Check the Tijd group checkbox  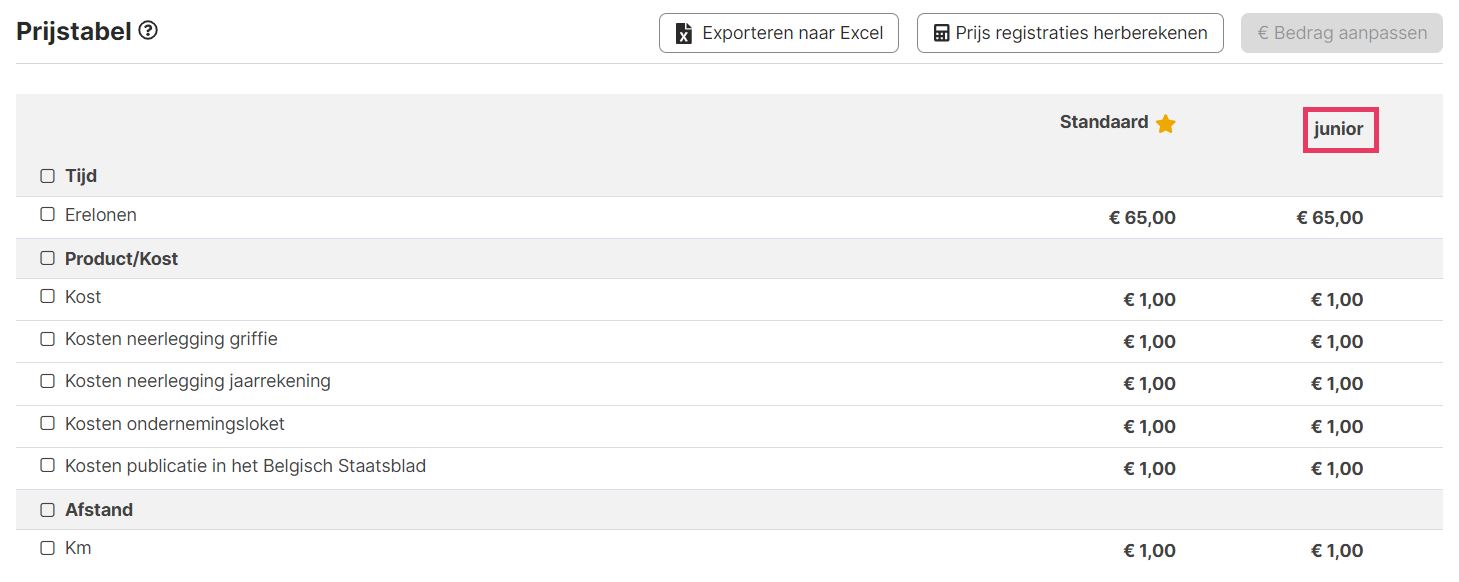tap(47, 176)
